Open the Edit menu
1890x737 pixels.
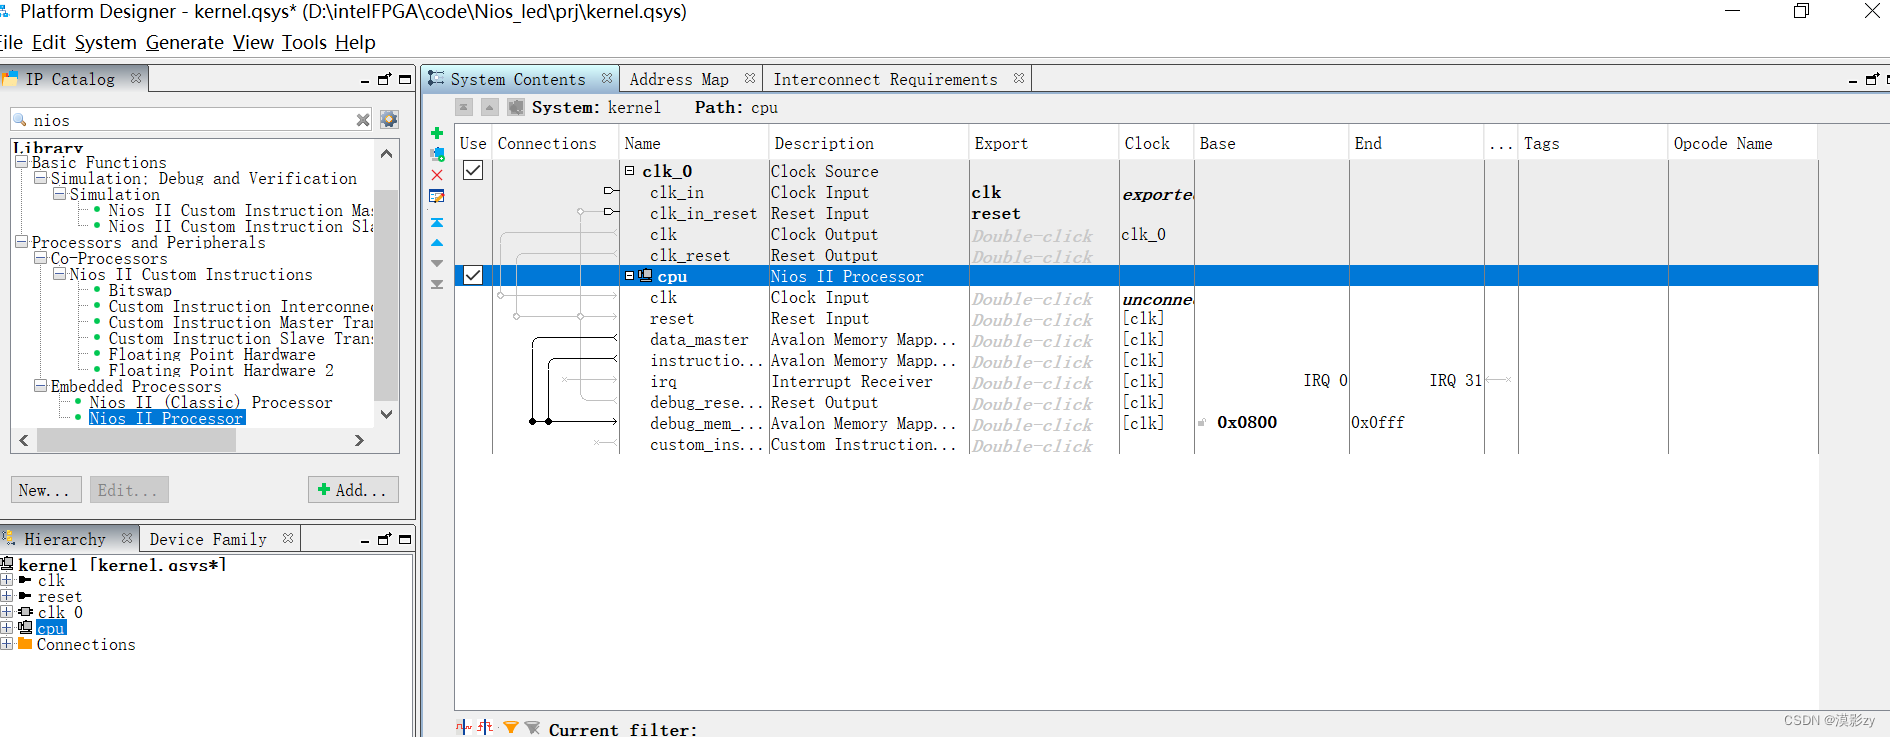48,42
